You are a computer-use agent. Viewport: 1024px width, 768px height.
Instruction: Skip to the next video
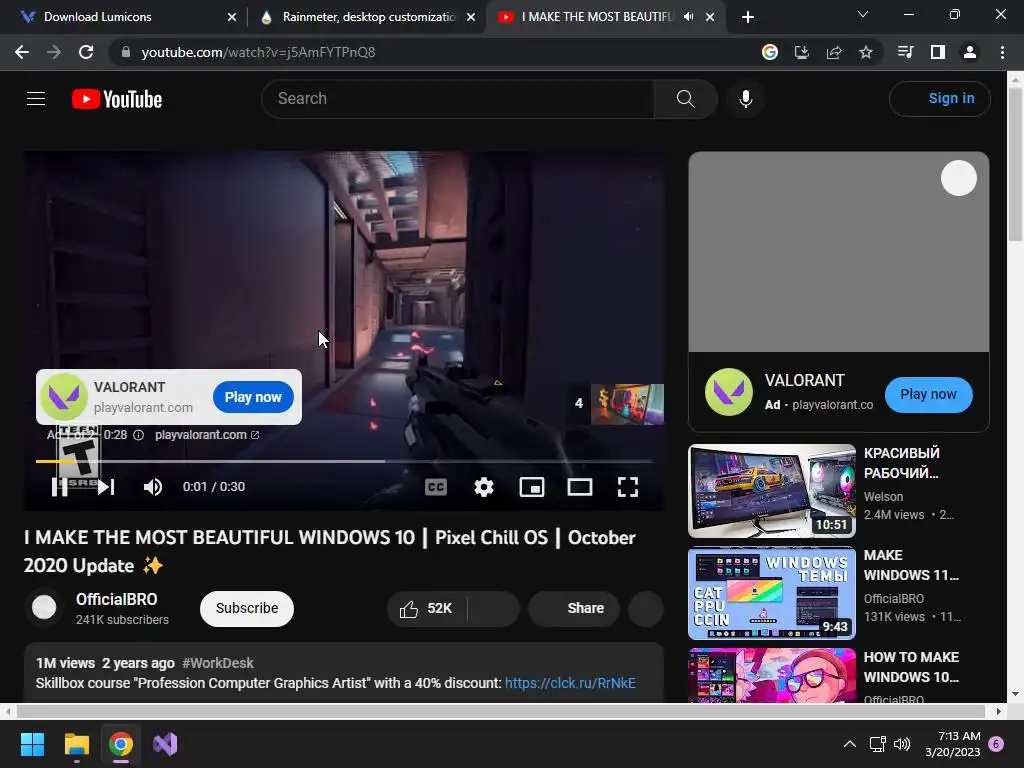tap(106, 487)
